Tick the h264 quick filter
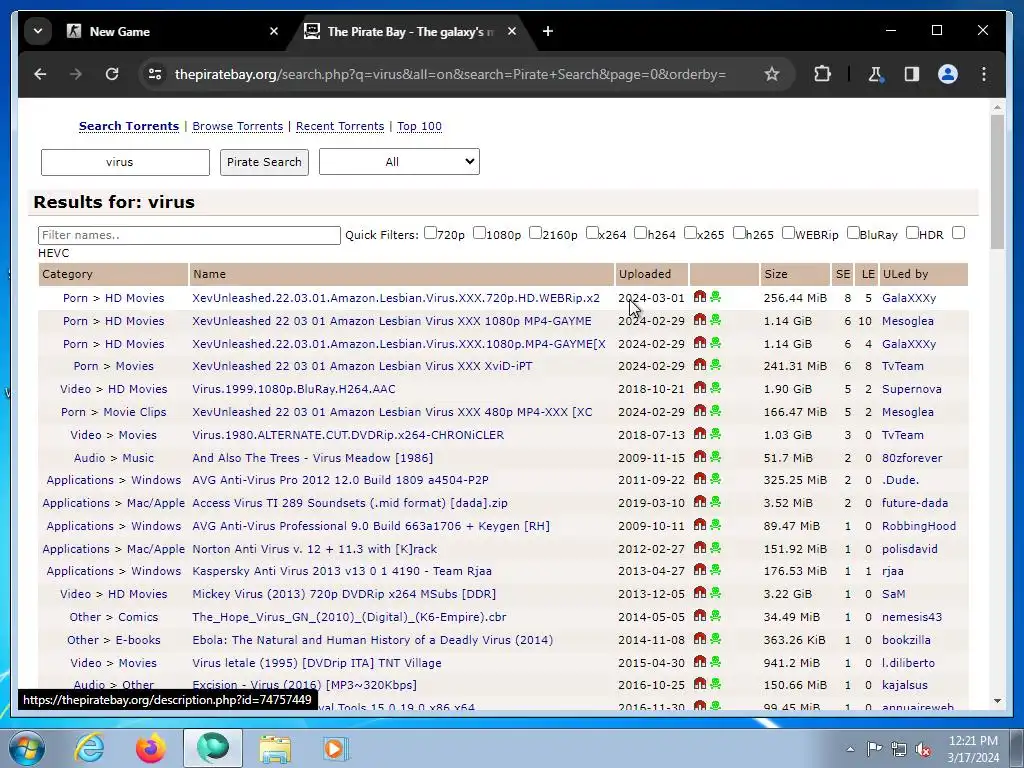 (x=640, y=232)
